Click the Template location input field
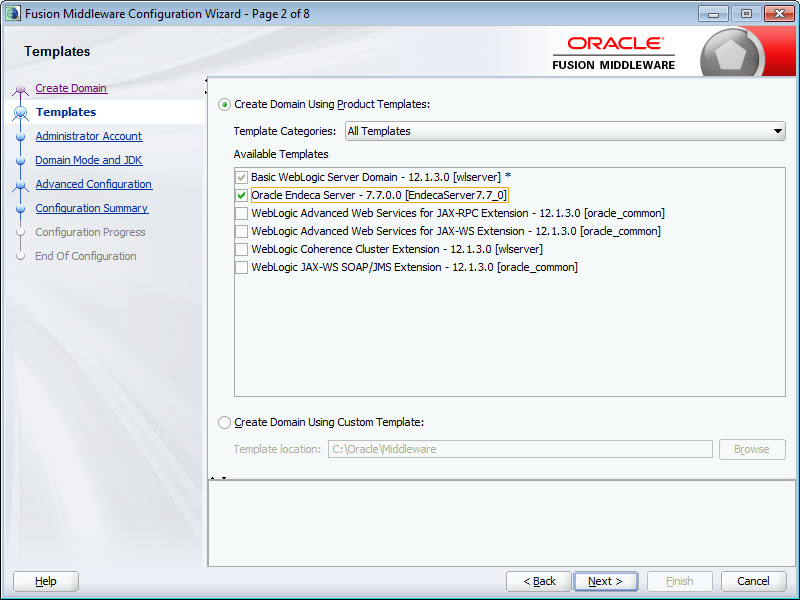 coord(520,449)
